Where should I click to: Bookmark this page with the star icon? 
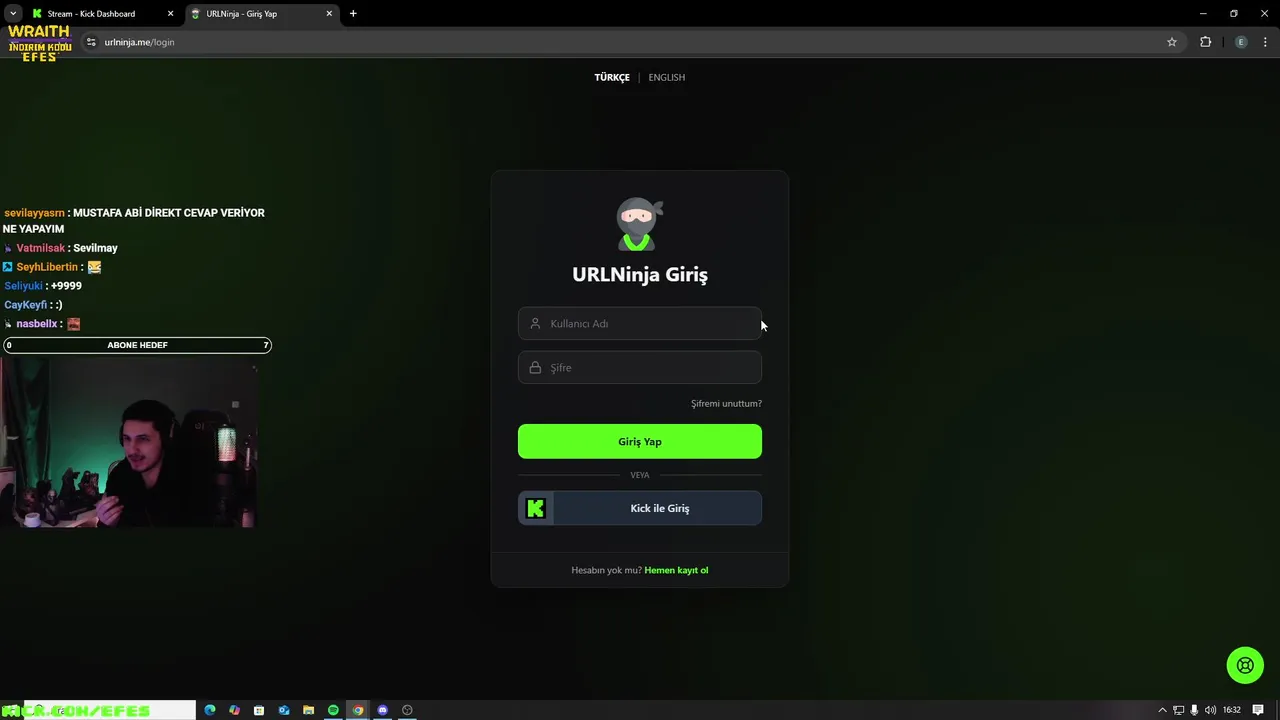(x=1172, y=42)
